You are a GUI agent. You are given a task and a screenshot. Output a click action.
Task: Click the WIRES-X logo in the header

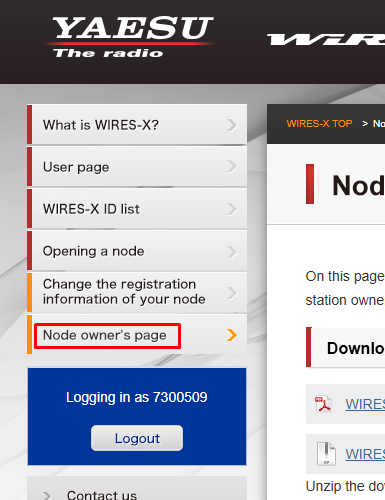[326, 39]
